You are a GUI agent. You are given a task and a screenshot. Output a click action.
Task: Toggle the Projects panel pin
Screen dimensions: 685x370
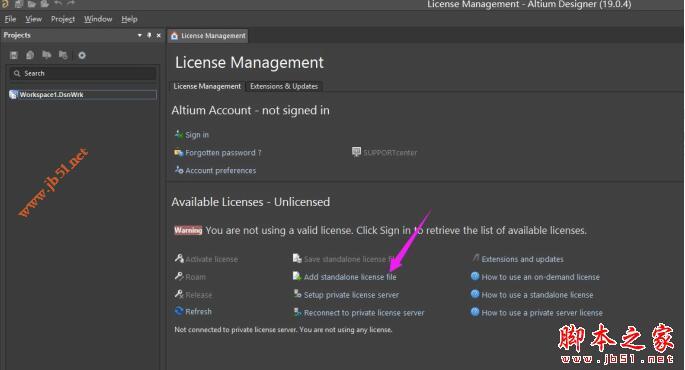point(149,35)
